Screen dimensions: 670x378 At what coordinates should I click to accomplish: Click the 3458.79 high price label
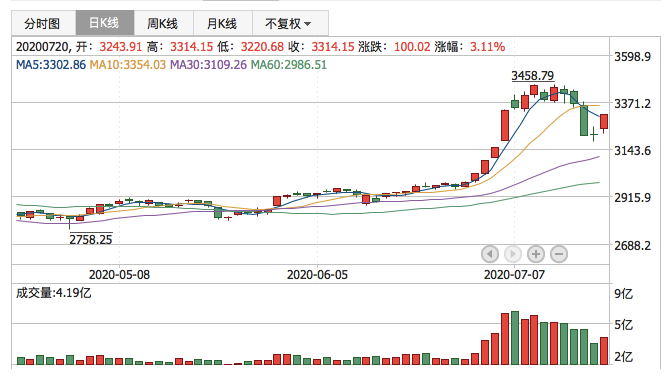[x=532, y=76]
